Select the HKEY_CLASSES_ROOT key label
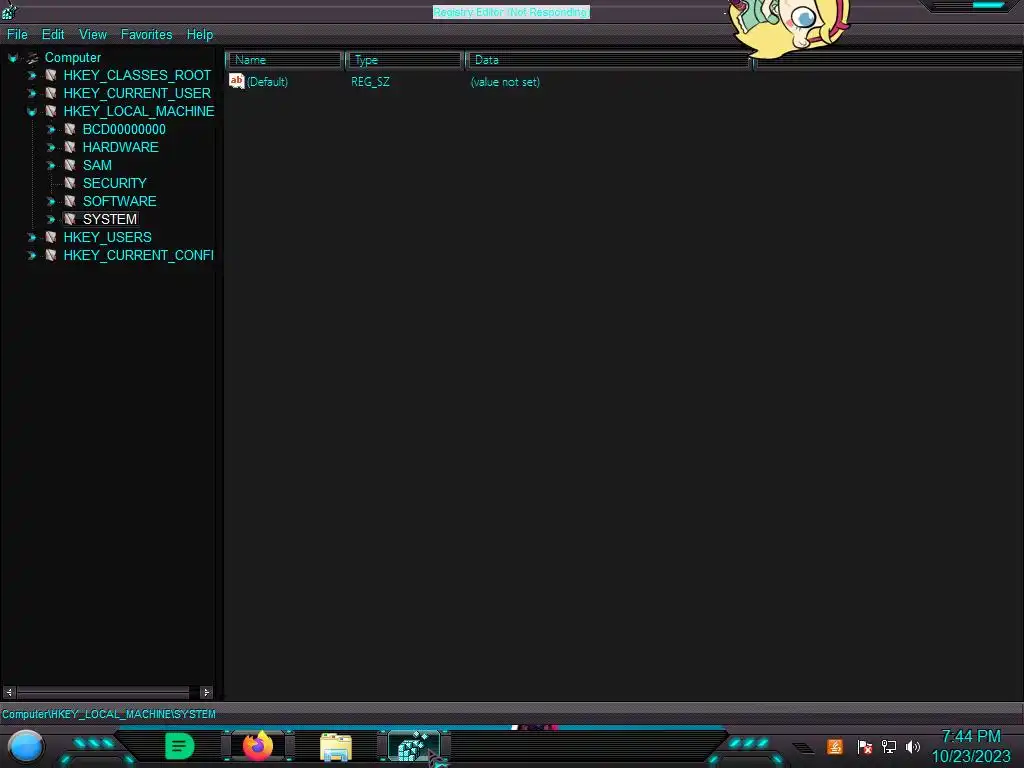 [x=137, y=75]
